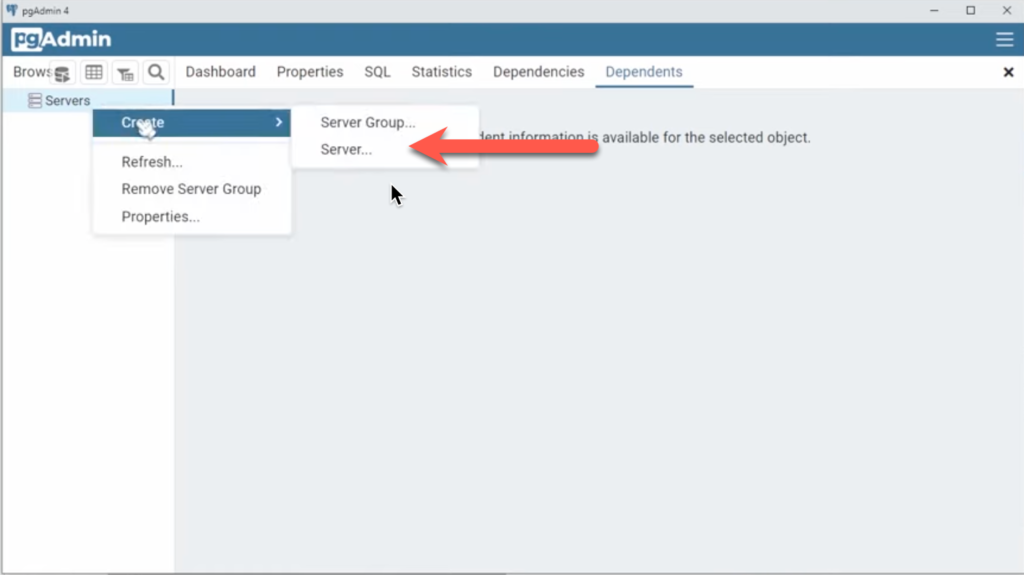Choose Server... from the Create submenu
This screenshot has width=1024, height=575.
[x=346, y=150]
